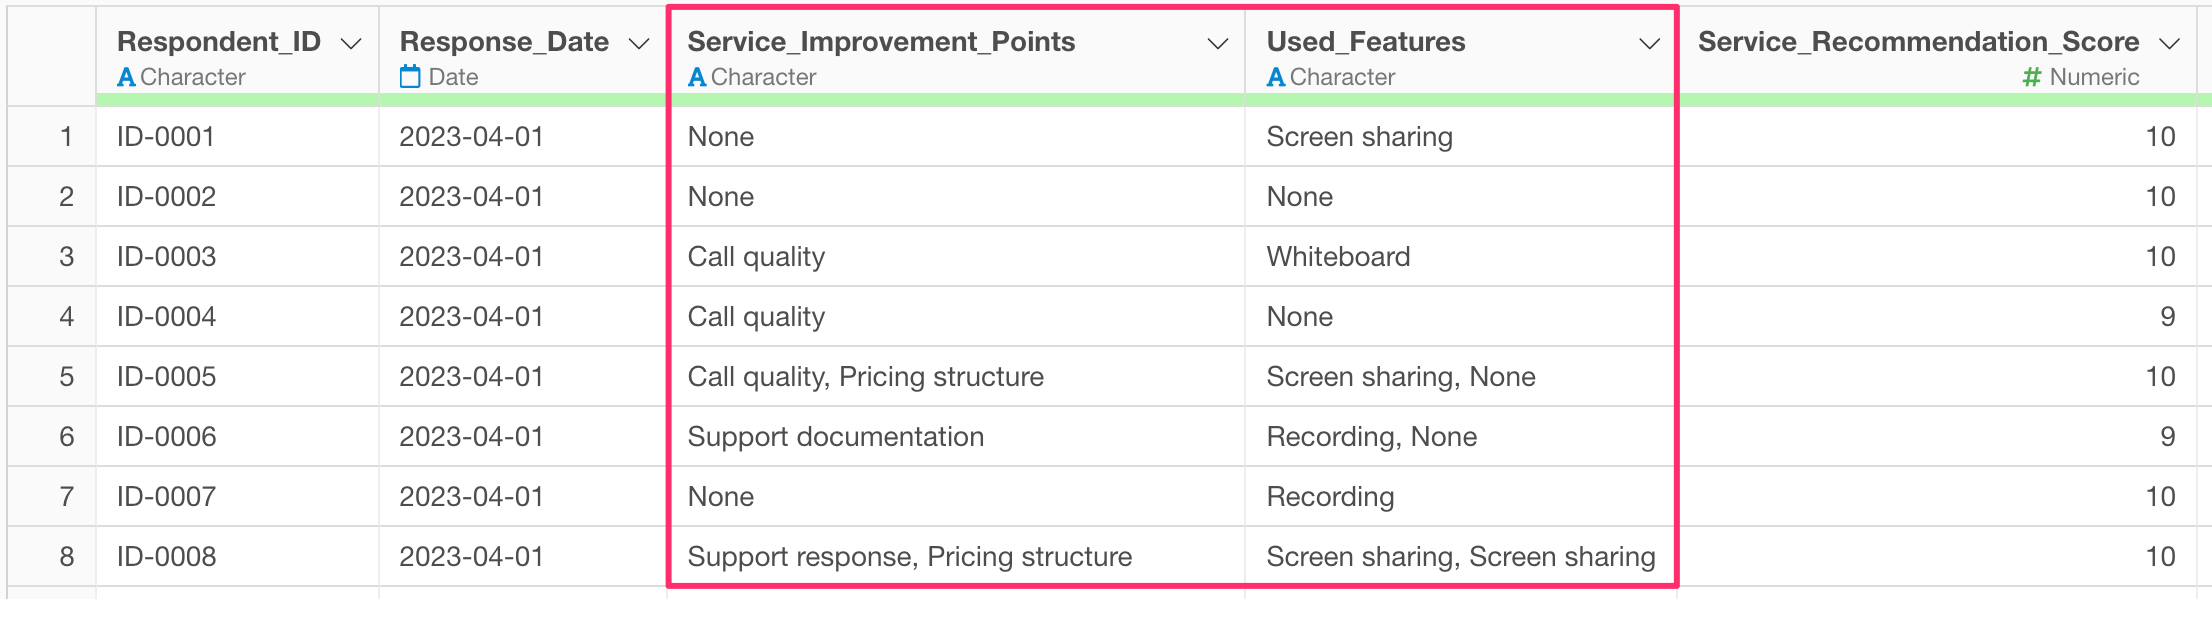Click the 'Whiteboard' cell
The image size is (2212, 640).
(1461, 257)
